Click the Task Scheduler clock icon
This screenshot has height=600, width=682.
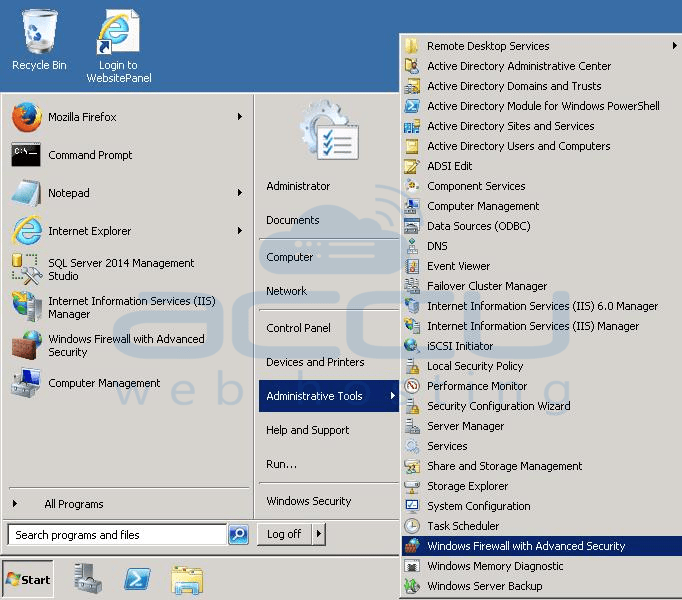(x=412, y=526)
